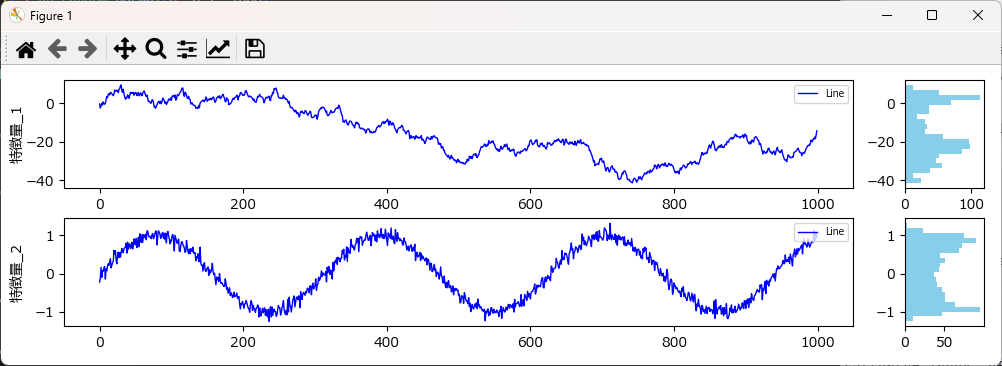Maximize the Figure 1 window
Viewport: 1002px width, 366px height.
(932, 15)
